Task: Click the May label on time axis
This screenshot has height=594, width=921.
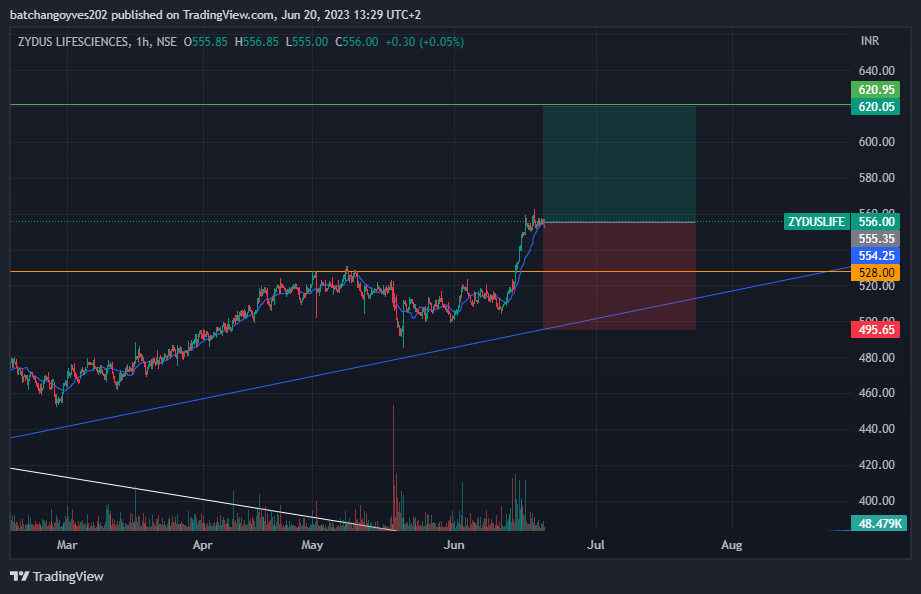Action: [x=312, y=545]
